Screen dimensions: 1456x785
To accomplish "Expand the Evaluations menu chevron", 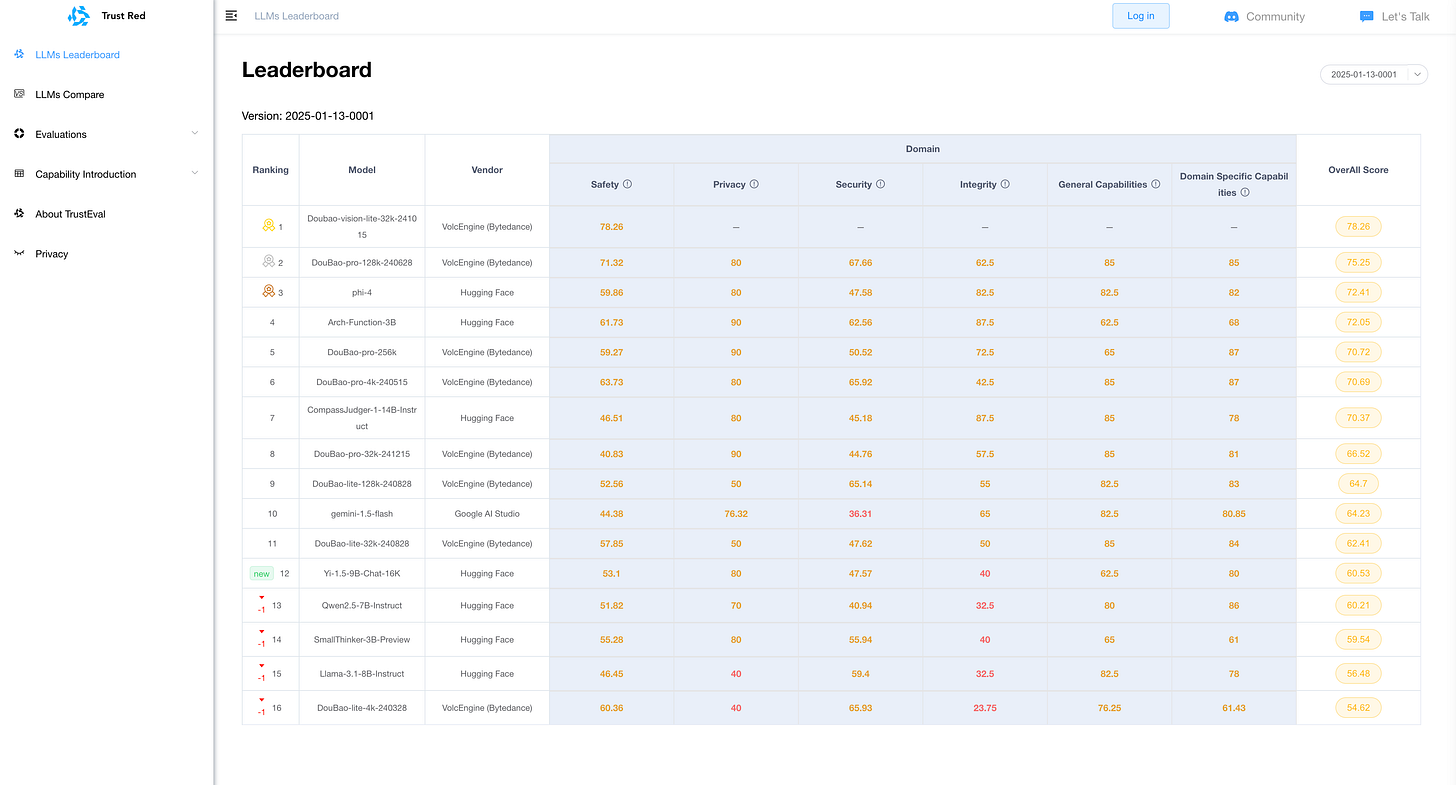I will [x=195, y=133].
